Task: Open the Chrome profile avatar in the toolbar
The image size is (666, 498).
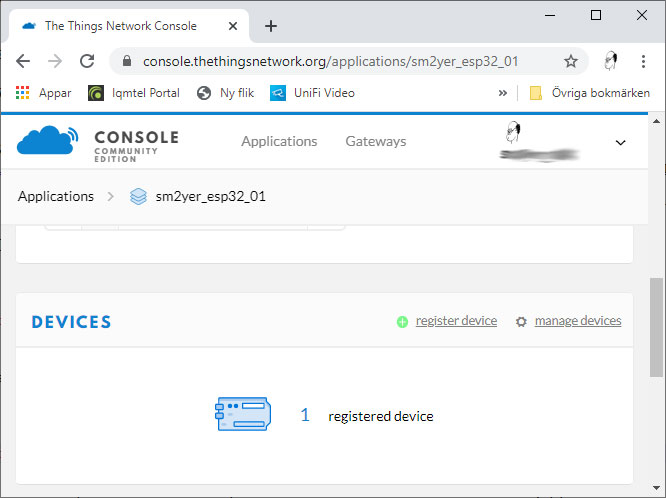Action: pos(610,61)
